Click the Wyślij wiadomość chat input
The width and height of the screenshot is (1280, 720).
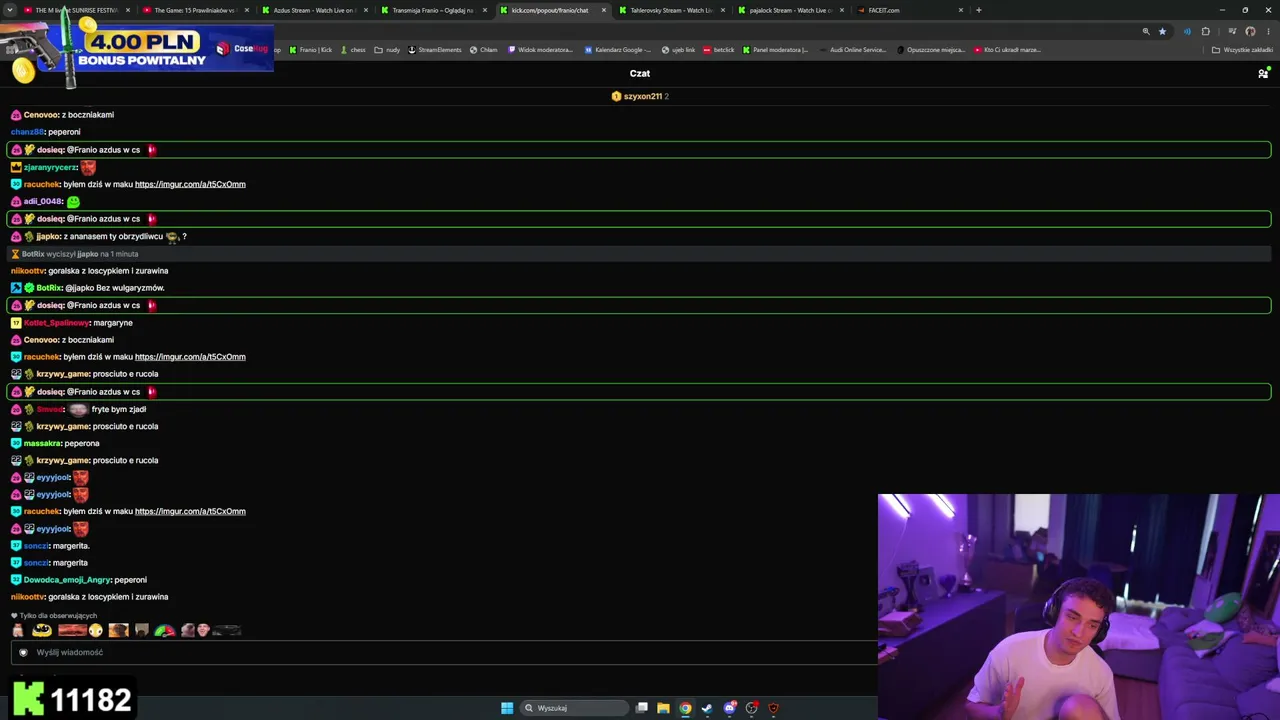(x=445, y=652)
